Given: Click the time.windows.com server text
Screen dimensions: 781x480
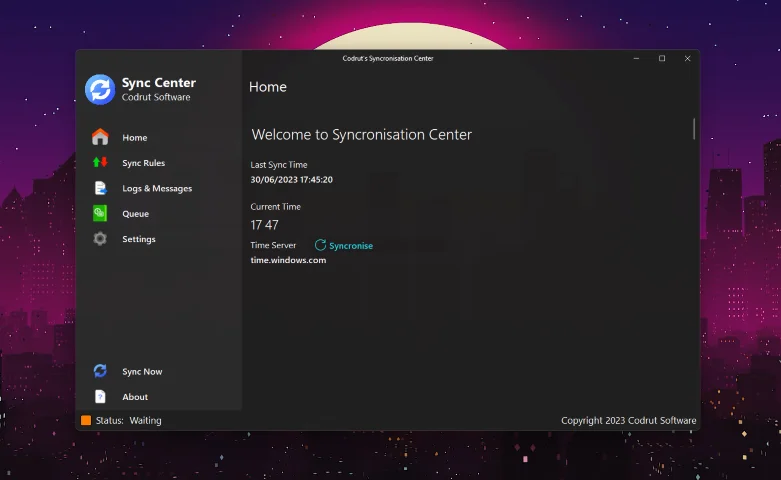Looking at the screenshot, I should coord(288,260).
